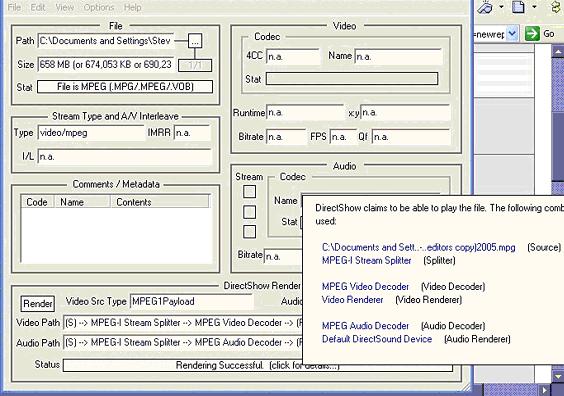Click the Path field with C:\Documents and Settings
Image resolution: width=564 pixels, height=396 pixels.
(106, 41)
